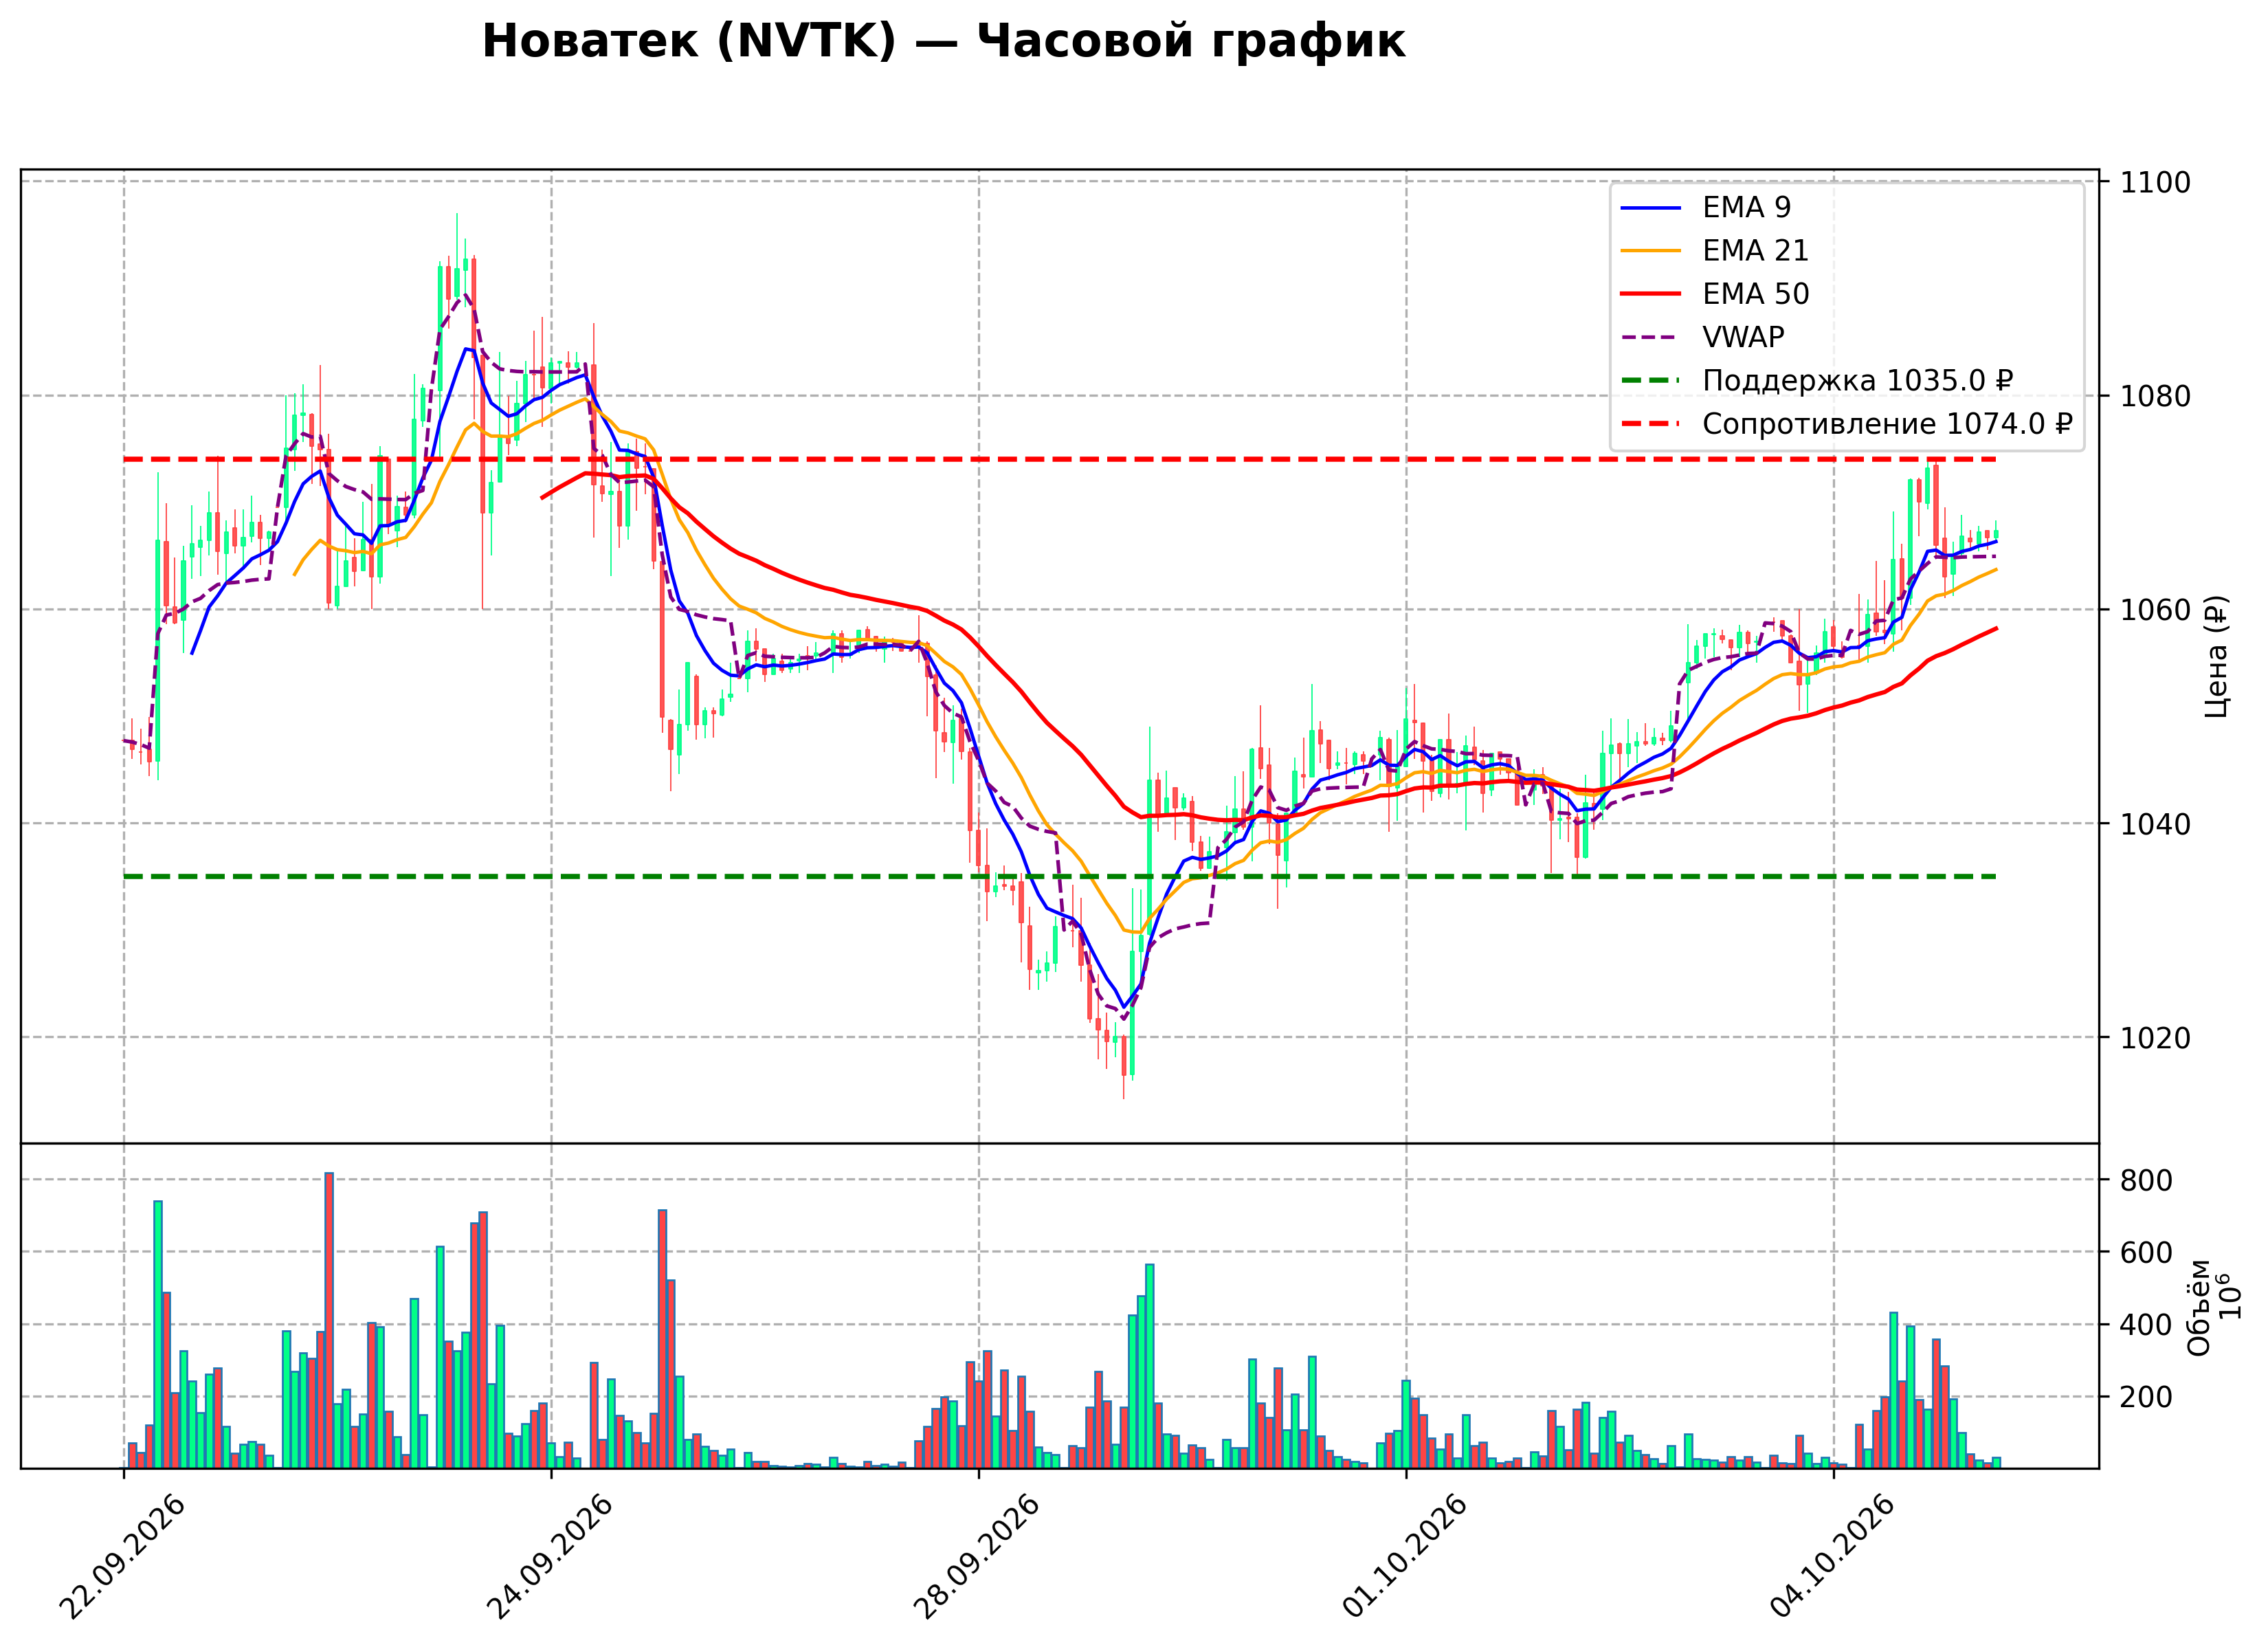This screenshot has height=1645, width=2268.
Task: Click the chart title 'Новатек (NVTK) — Часовой график'
Action: 943,42
